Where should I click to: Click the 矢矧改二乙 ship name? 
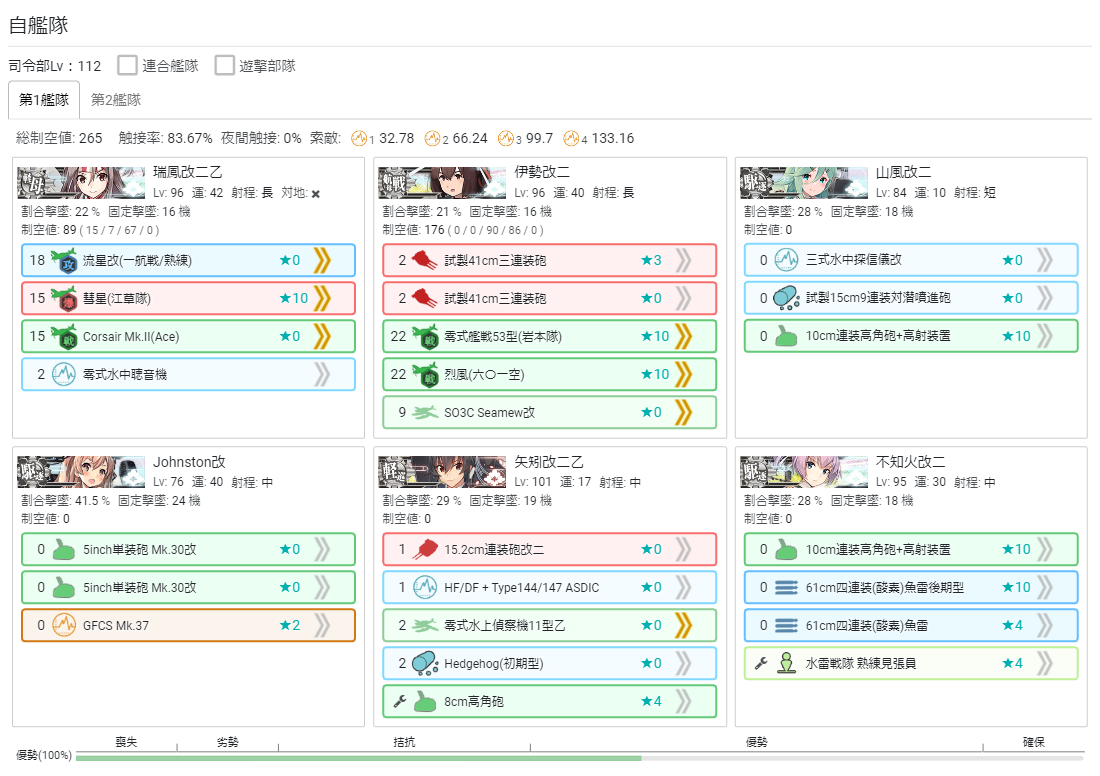tap(549, 462)
